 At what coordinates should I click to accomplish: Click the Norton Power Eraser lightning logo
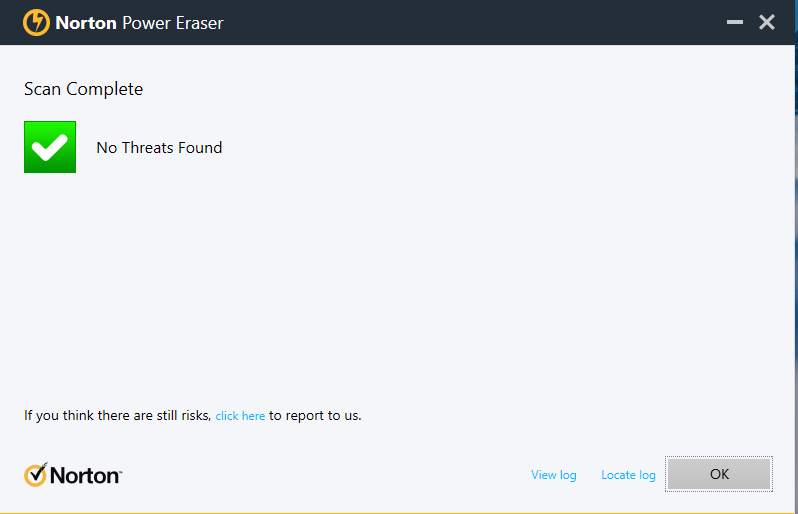pos(36,23)
